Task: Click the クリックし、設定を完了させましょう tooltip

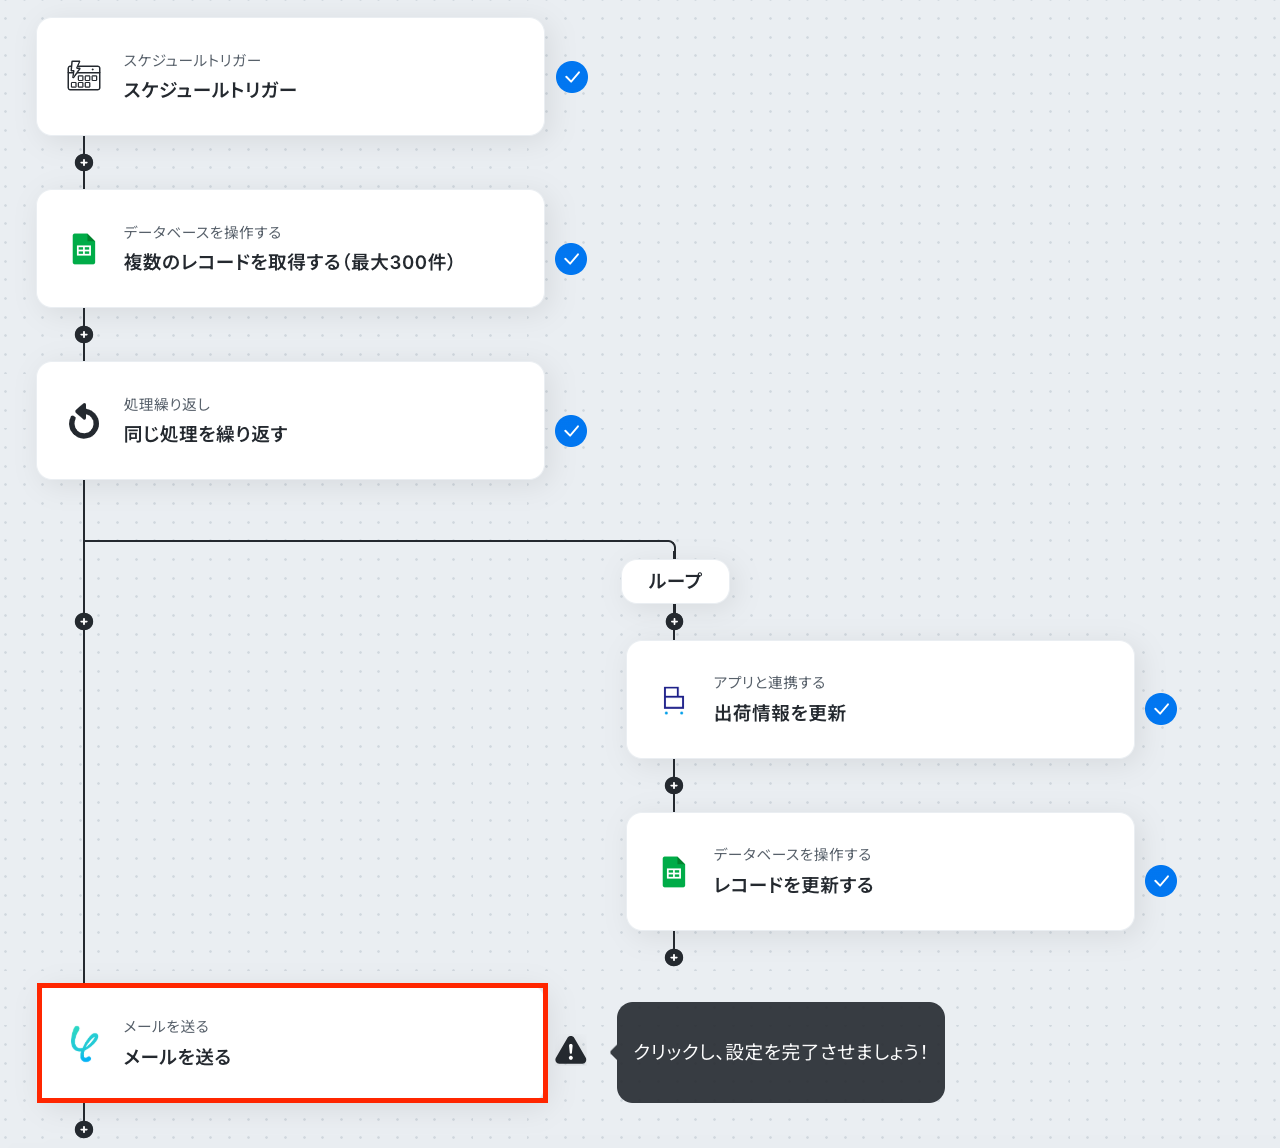Action: click(x=780, y=1052)
